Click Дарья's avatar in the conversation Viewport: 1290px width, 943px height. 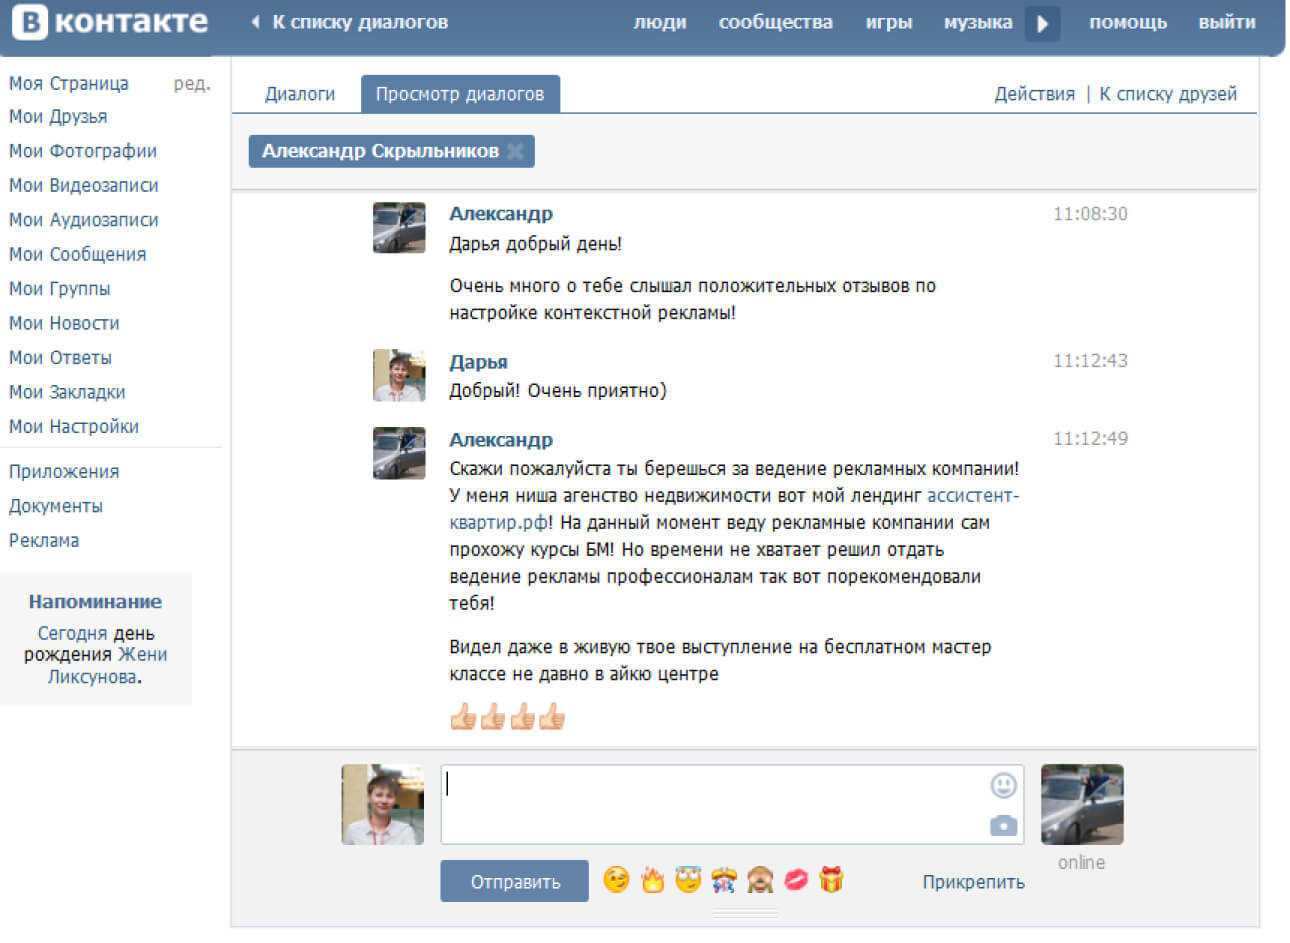click(398, 375)
